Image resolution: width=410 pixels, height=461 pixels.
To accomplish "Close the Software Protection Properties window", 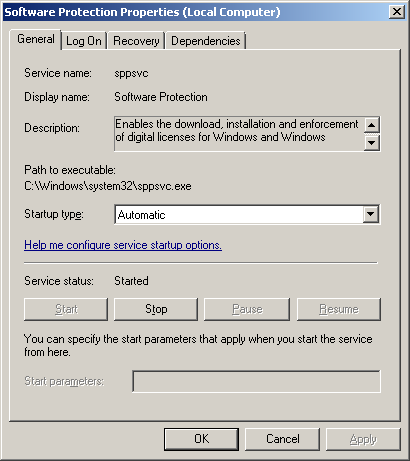I will pos(397,12).
